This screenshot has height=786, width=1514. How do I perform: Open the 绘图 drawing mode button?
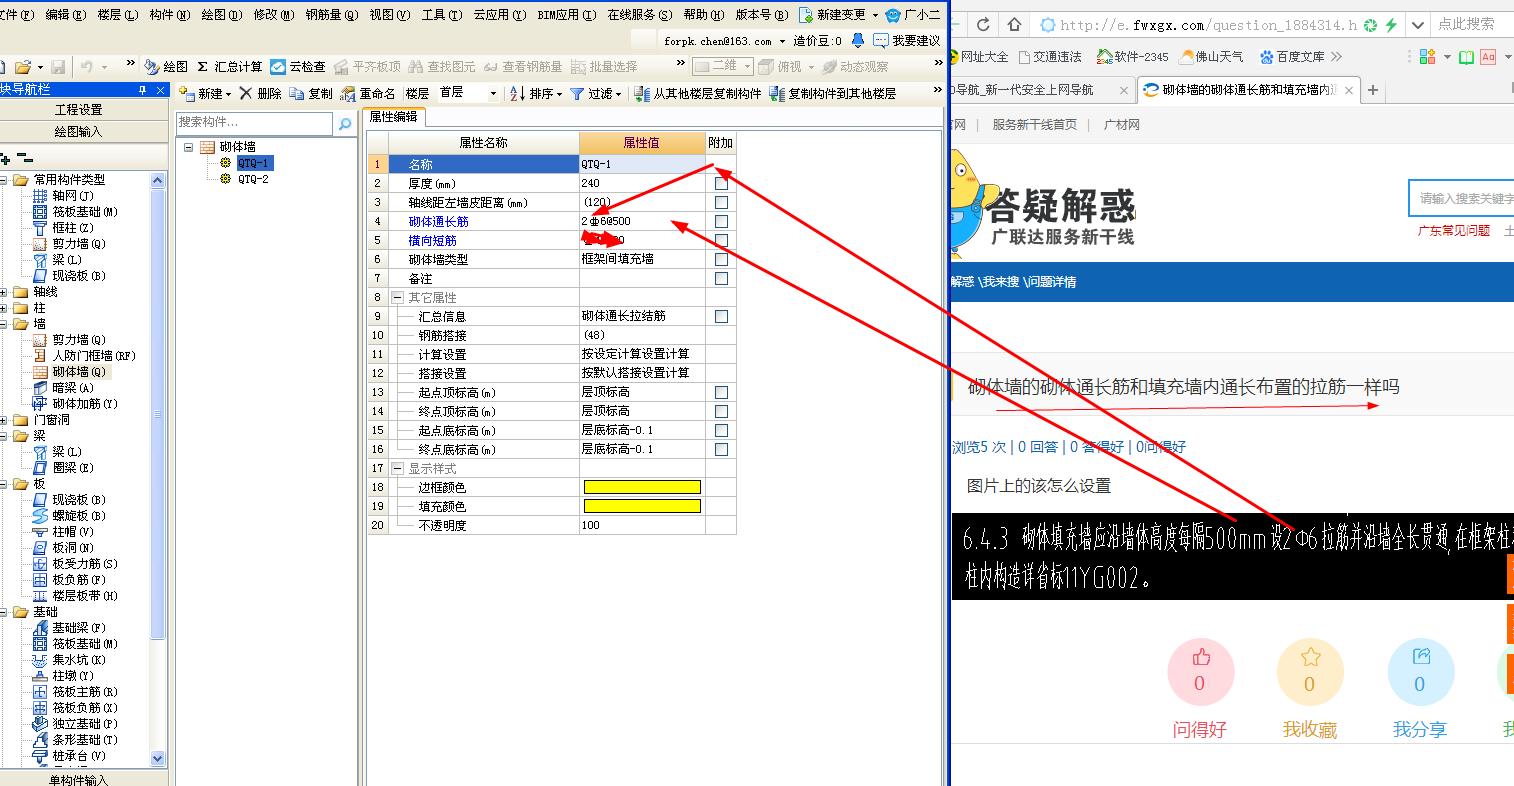coord(166,66)
